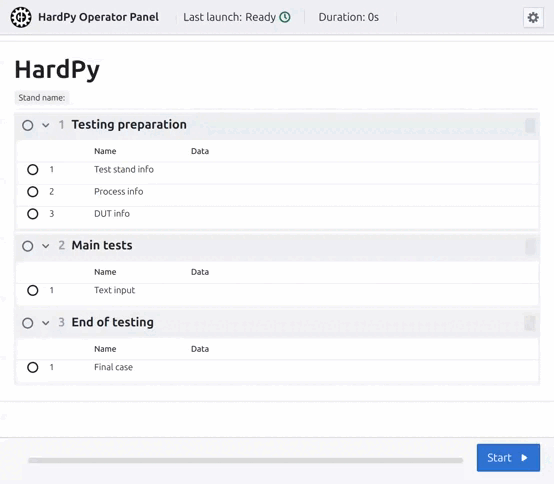Click the clock icon beside Ready status
The height and width of the screenshot is (484, 554).
point(285,17)
